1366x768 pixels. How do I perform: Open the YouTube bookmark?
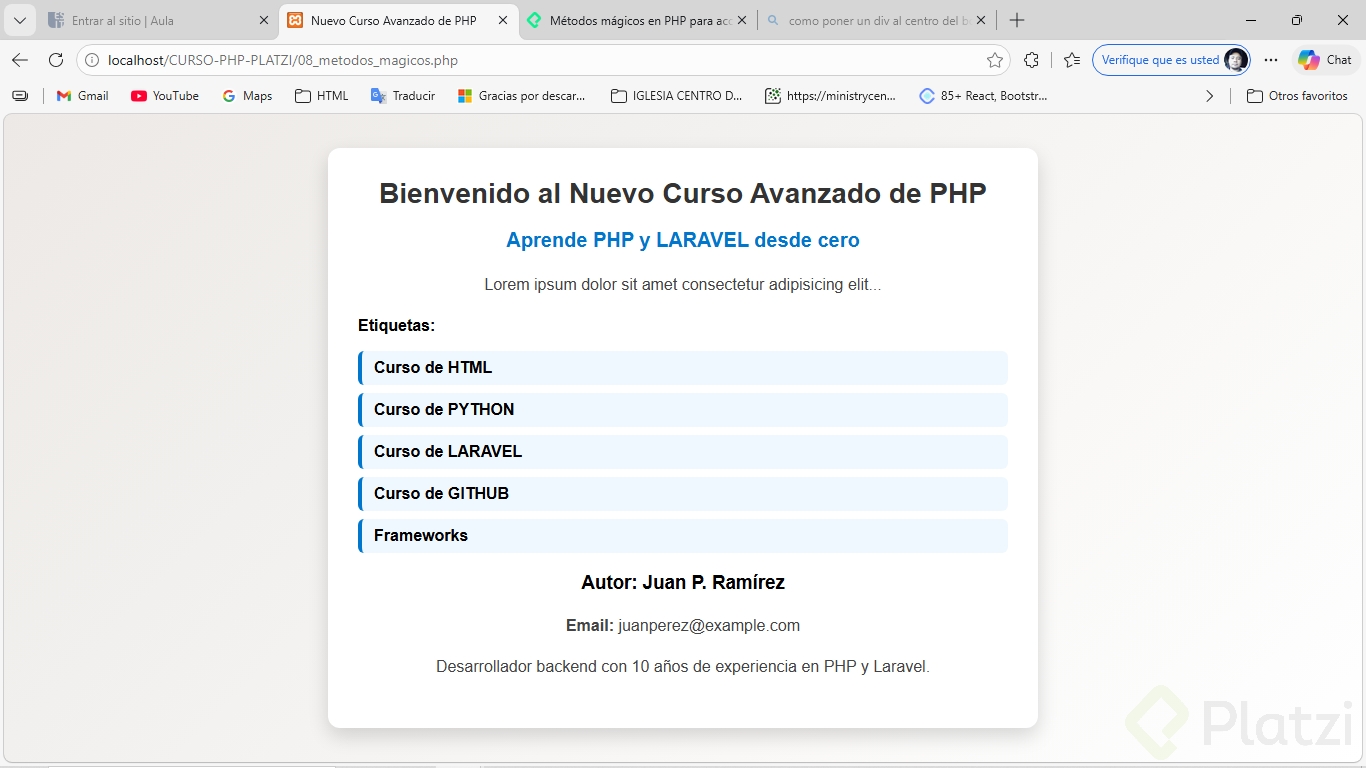165,96
